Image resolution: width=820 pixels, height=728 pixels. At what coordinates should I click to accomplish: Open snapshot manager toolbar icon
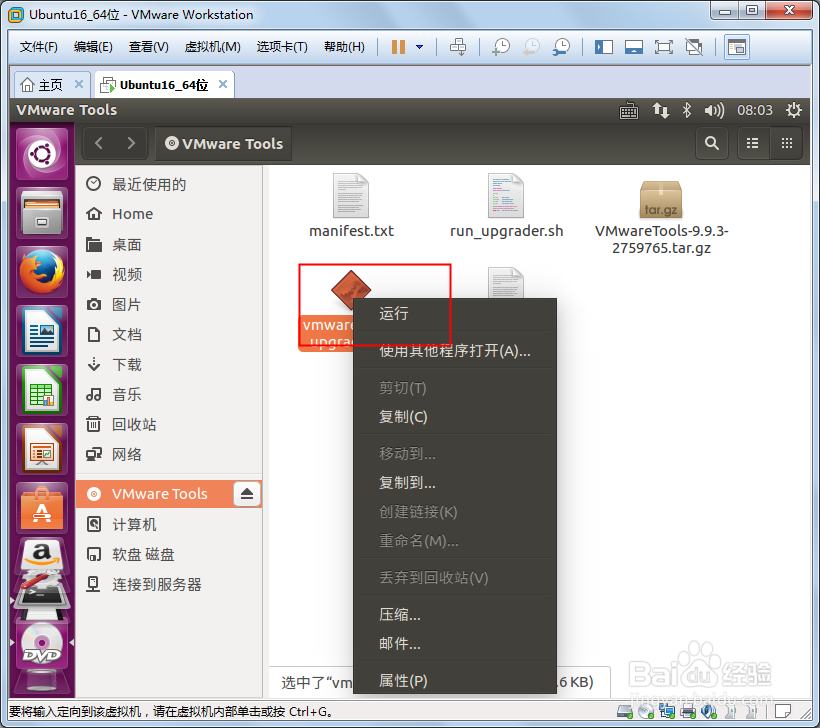pyautogui.click(x=562, y=47)
